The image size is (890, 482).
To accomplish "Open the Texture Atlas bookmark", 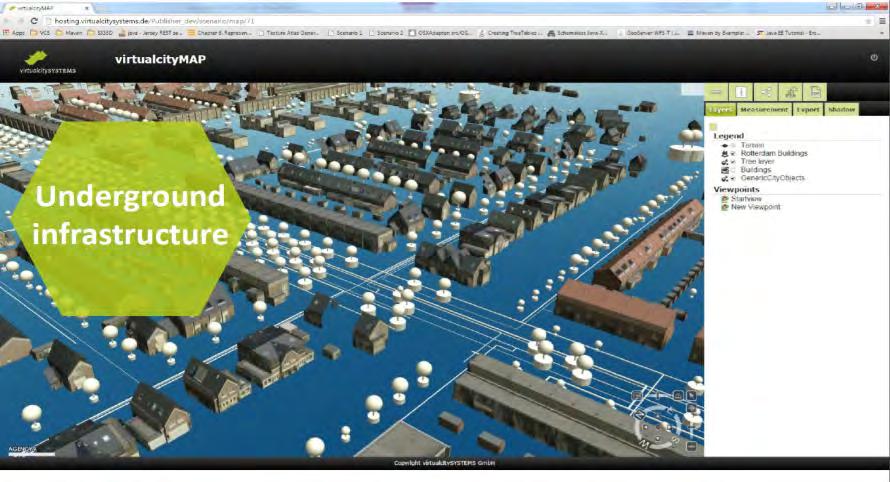I will 288,33.
